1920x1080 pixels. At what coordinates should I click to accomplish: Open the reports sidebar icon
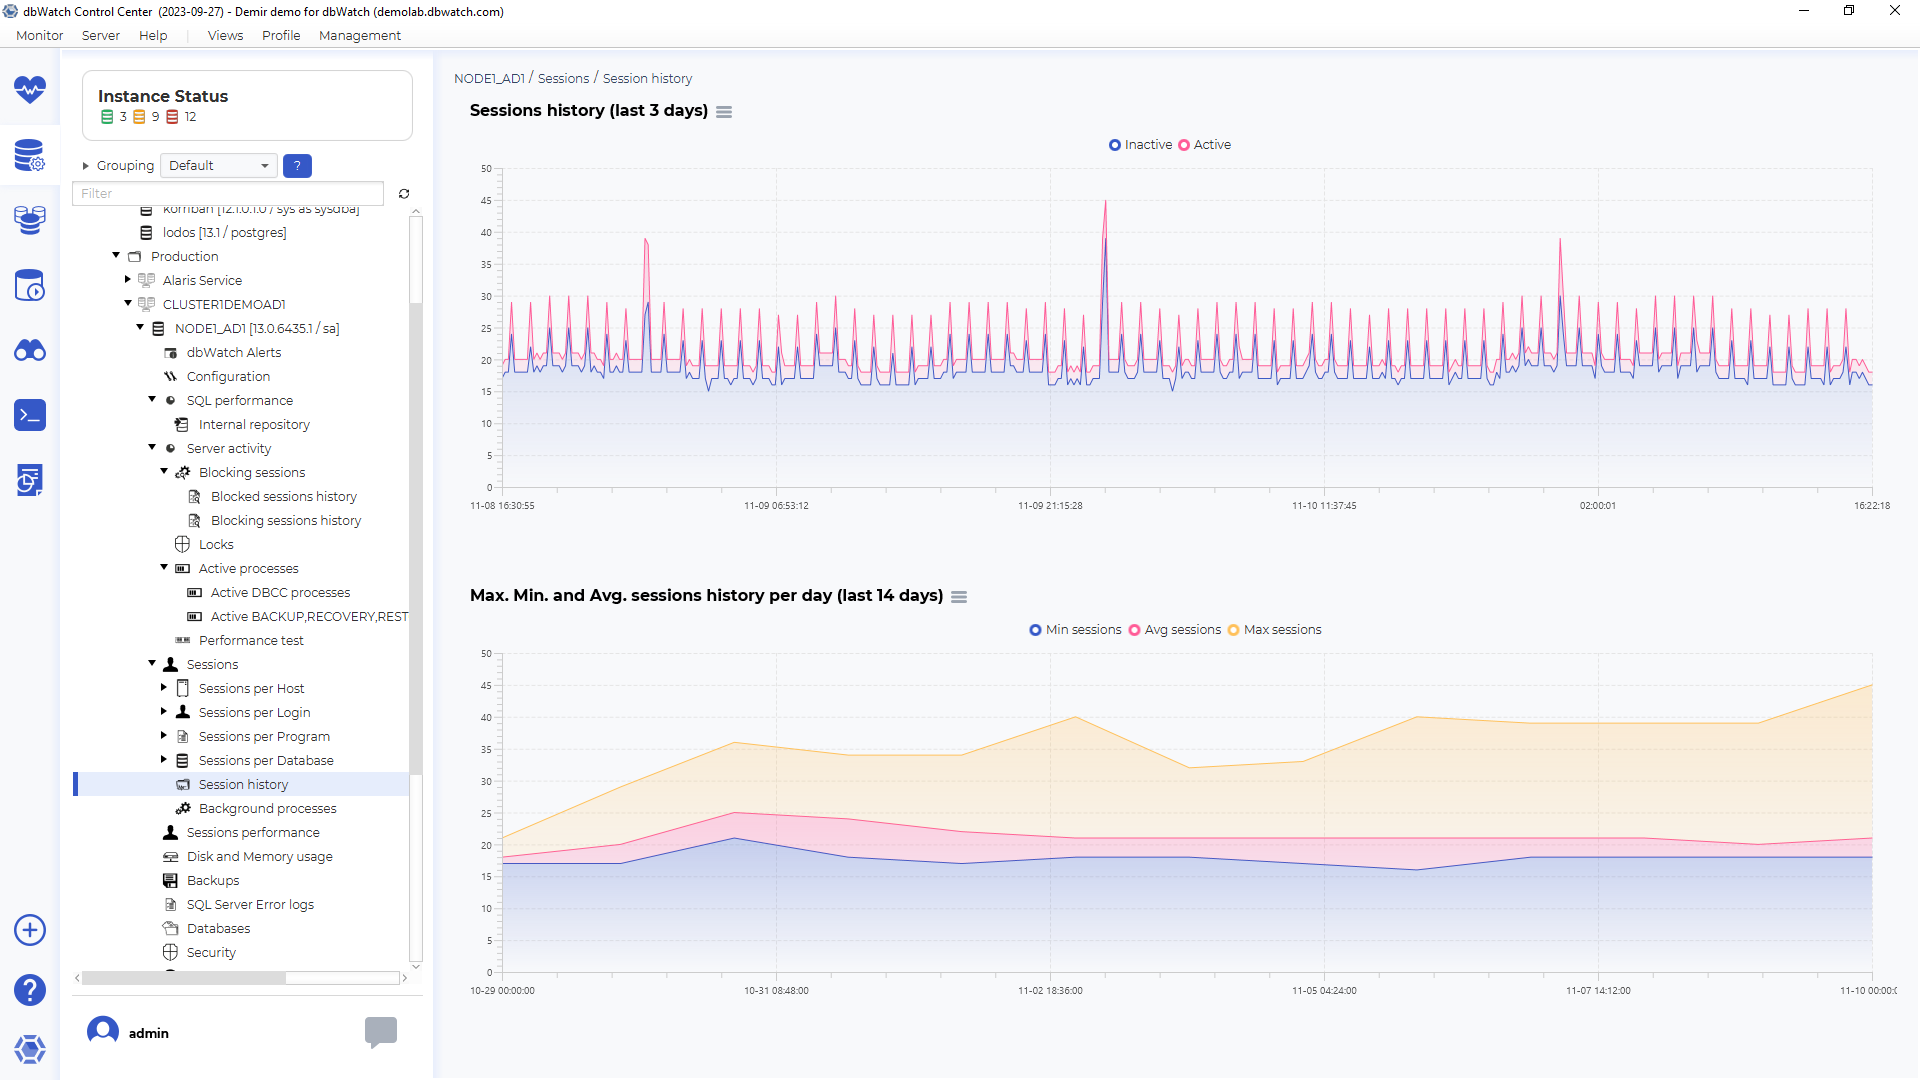click(x=30, y=480)
